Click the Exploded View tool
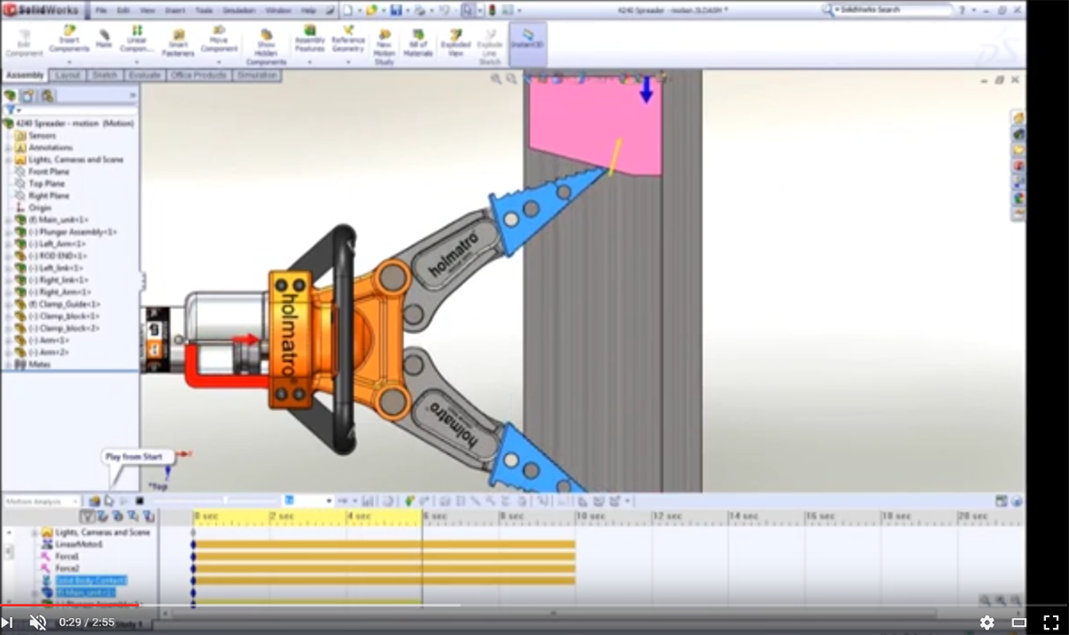Screen dimensions: 1069x635 [455, 43]
